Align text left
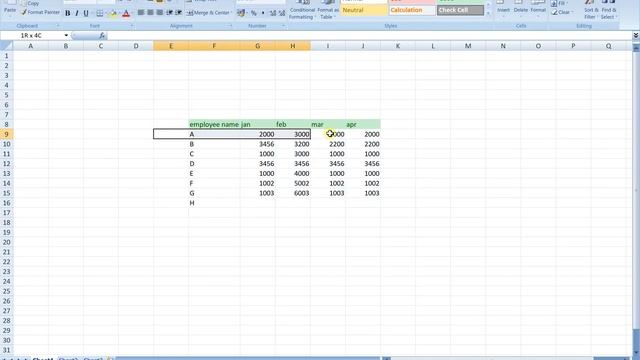This screenshot has width=640, height=360. point(141,13)
